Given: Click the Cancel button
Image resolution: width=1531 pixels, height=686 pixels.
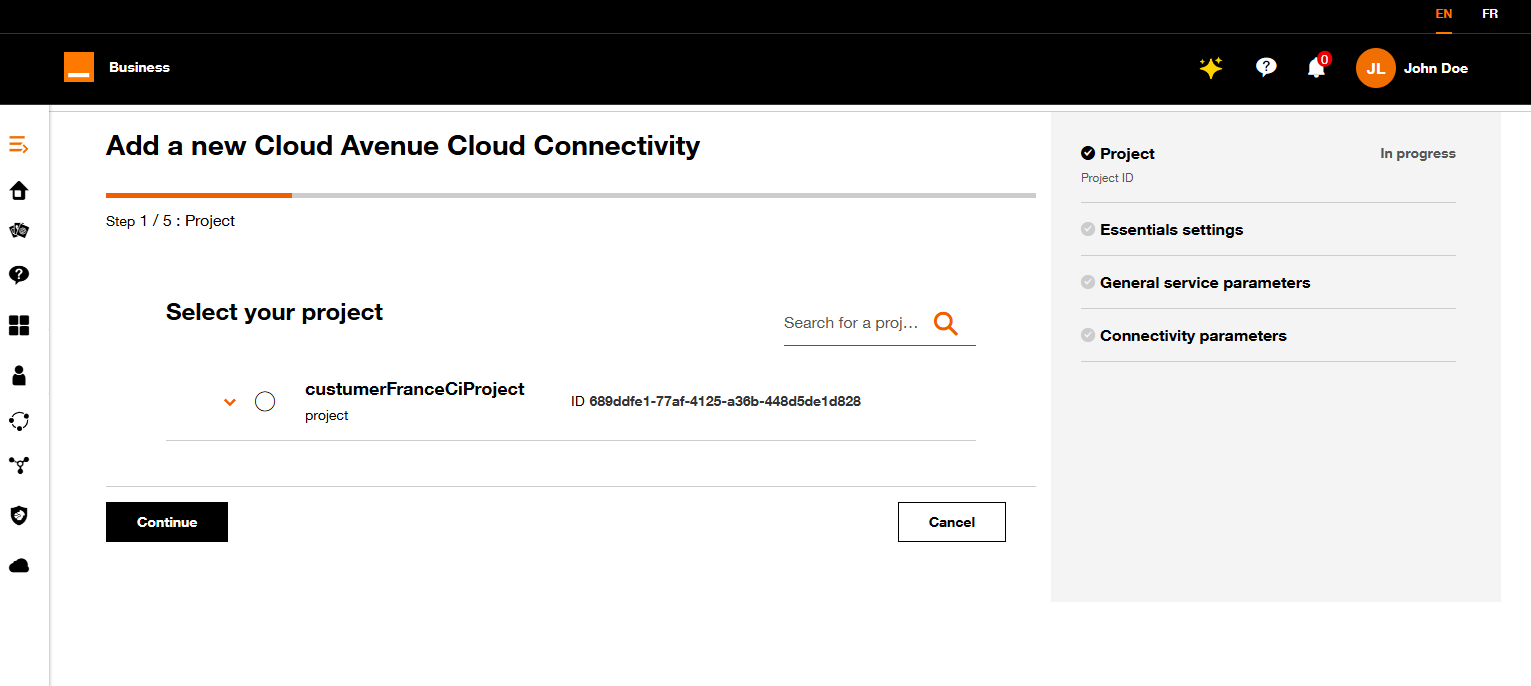Looking at the screenshot, I should coord(952,522).
